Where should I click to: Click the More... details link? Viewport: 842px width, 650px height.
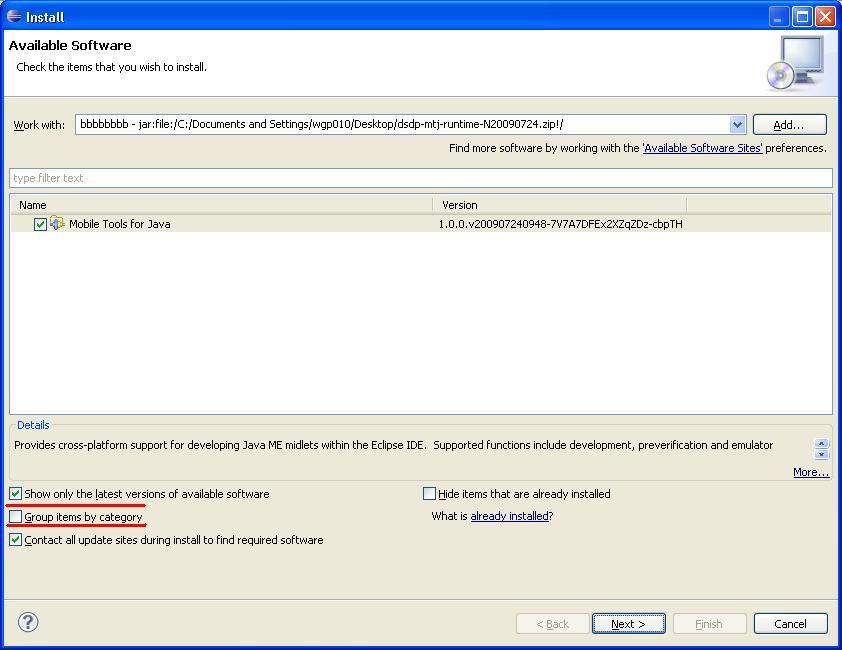pyautogui.click(x=811, y=472)
